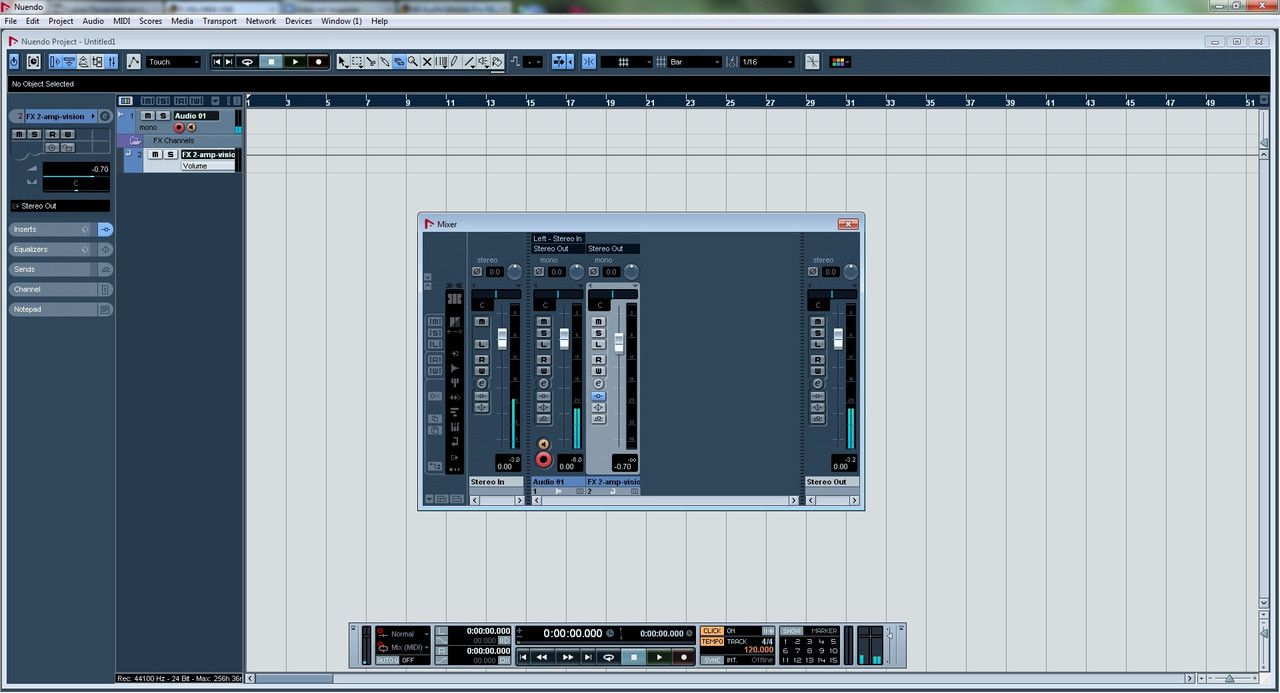This screenshot has height=693, width=1280.
Task: Open edit settings for Audio 01 channel
Action: click(544, 383)
